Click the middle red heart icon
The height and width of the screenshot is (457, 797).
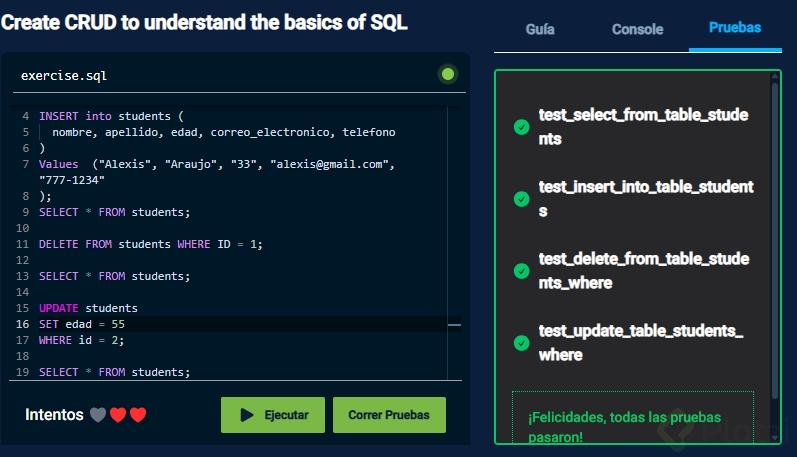(118, 414)
